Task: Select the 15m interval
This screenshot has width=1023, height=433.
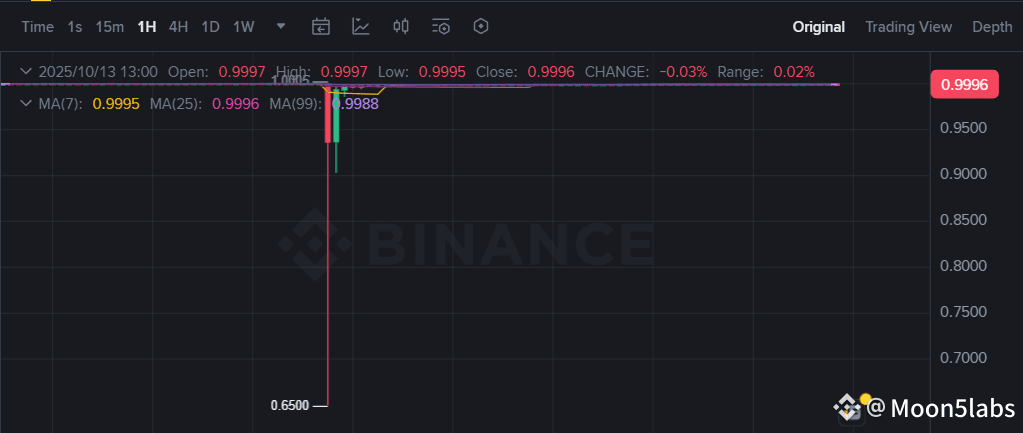Action: [x=110, y=27]
